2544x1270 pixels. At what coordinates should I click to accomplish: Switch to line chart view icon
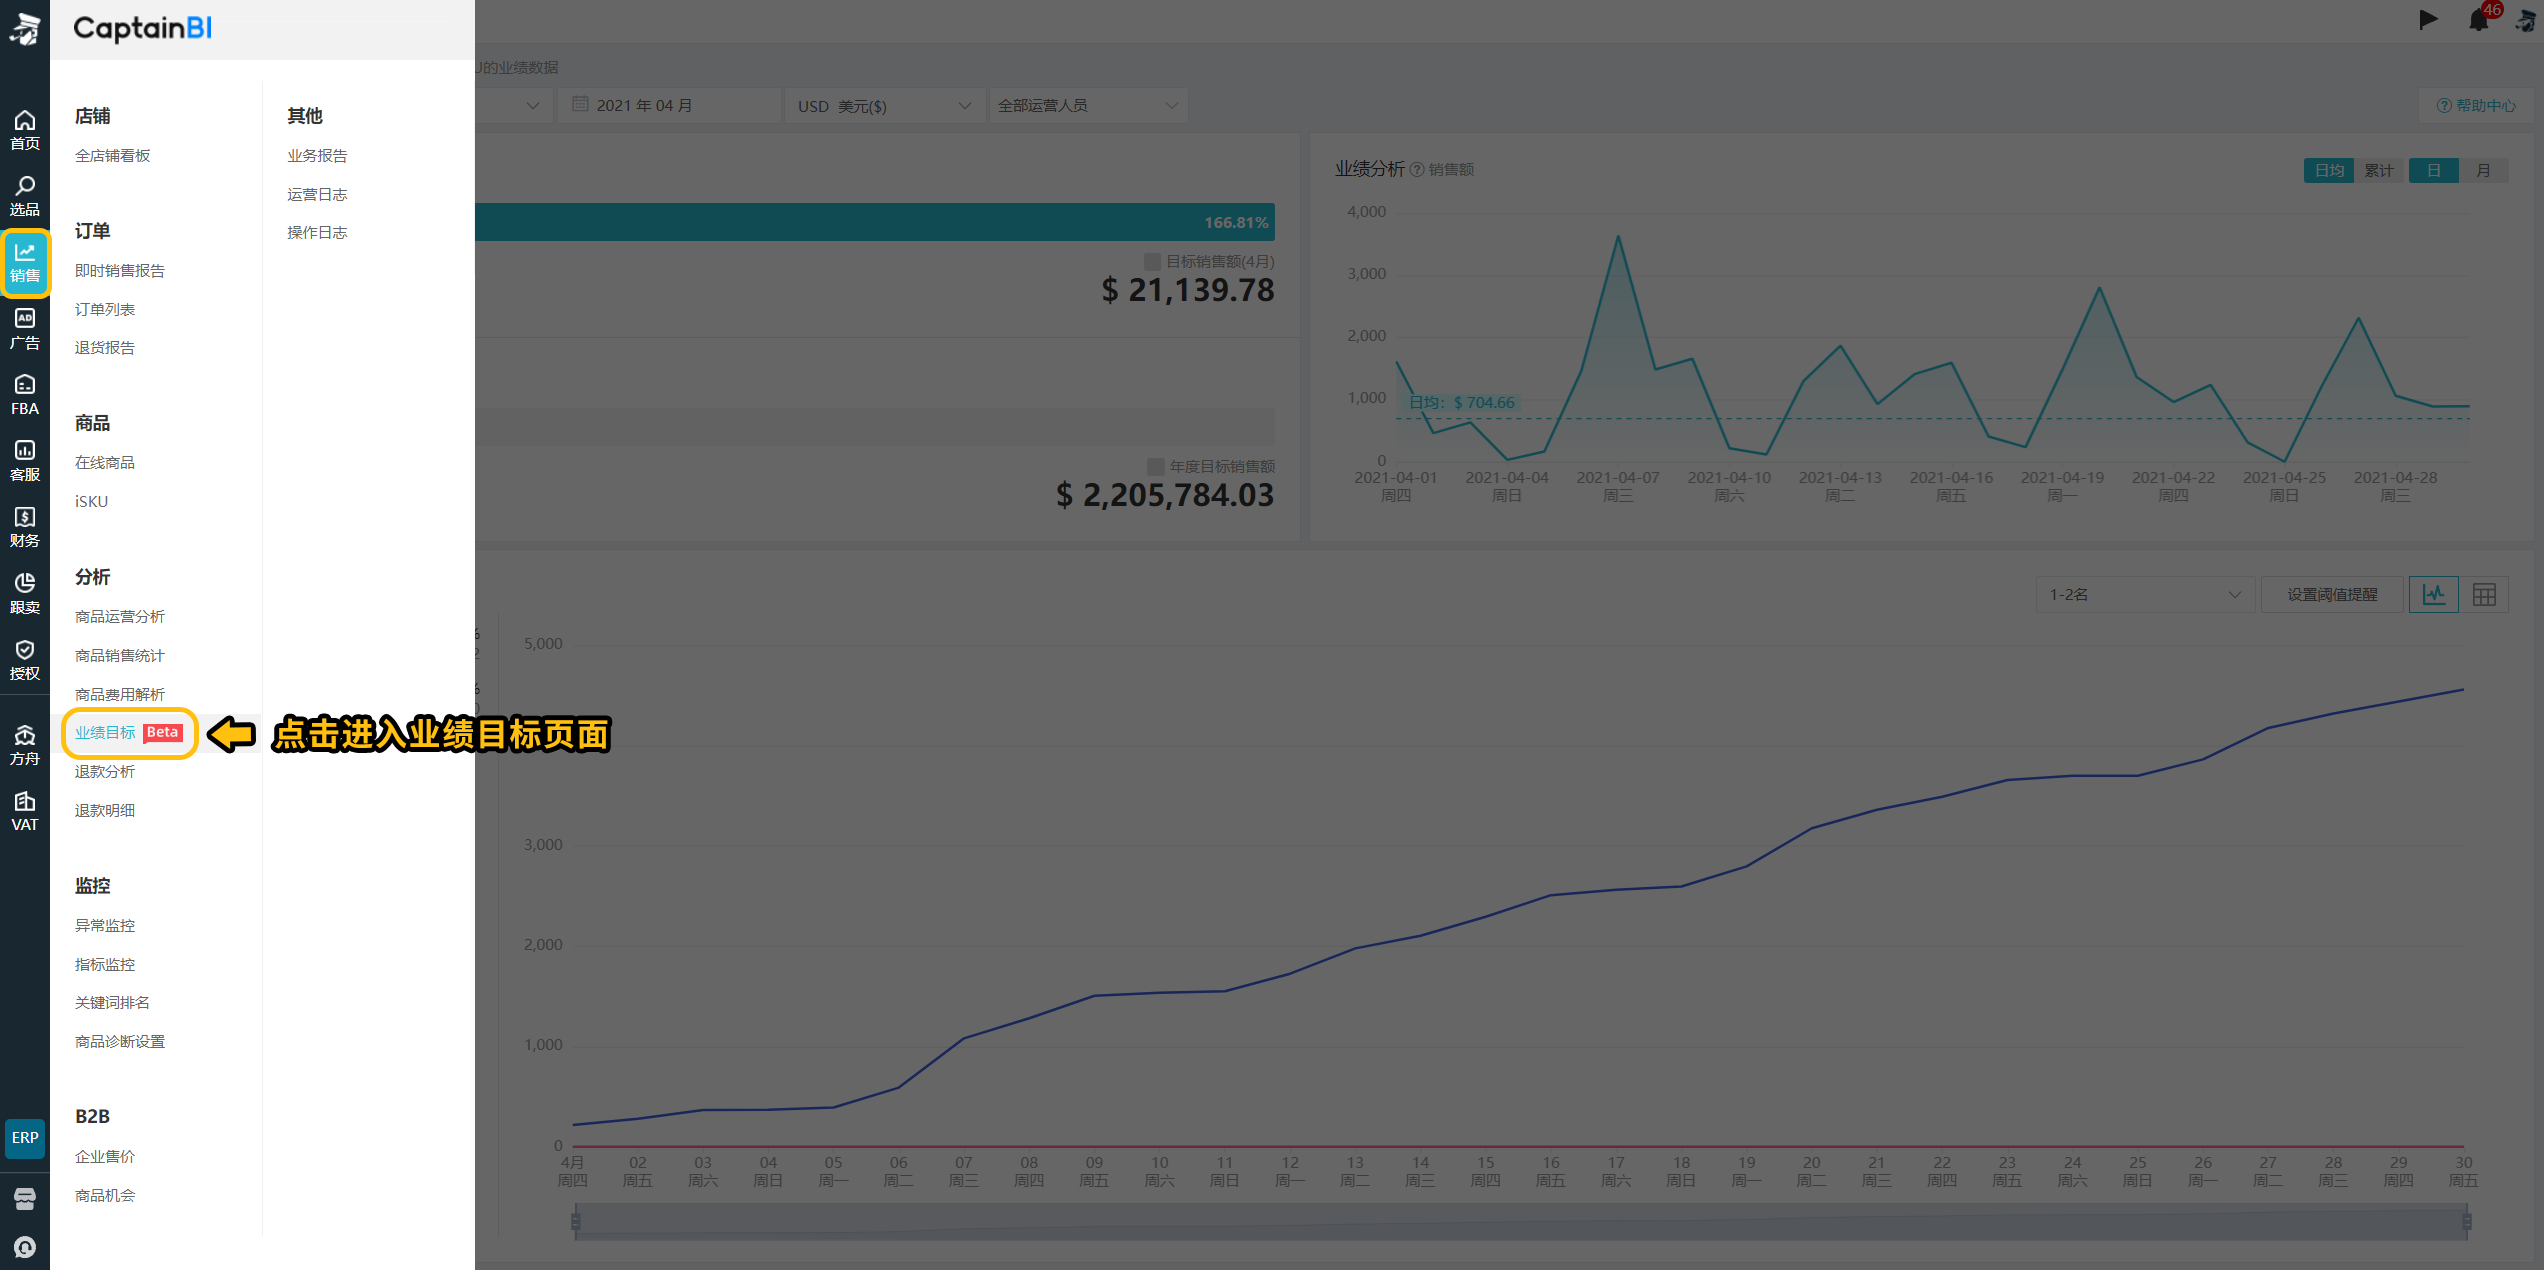2434,595
